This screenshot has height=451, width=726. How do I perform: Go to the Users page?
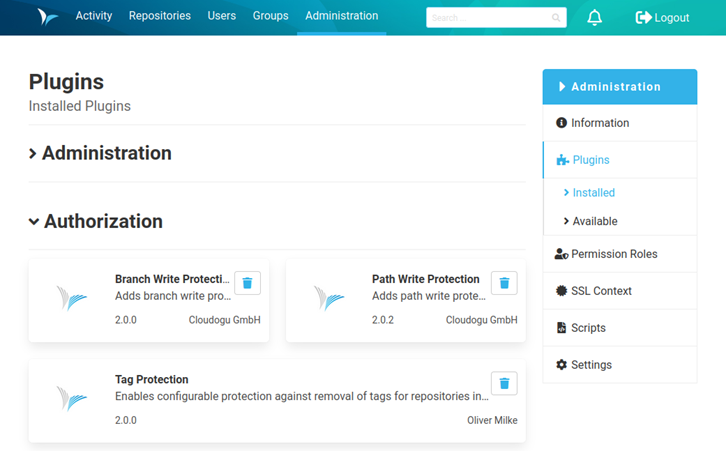[222, 16]
